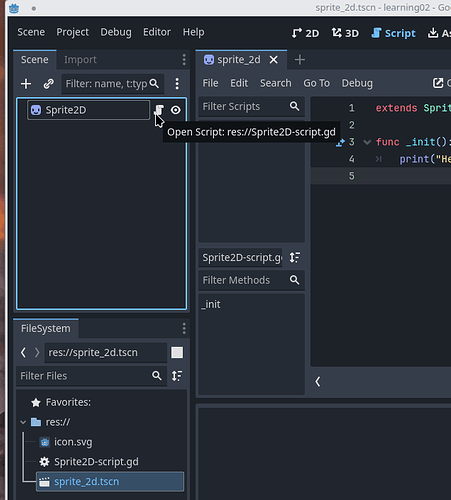Collapse the script list panel with arrow

click(318, 381)
